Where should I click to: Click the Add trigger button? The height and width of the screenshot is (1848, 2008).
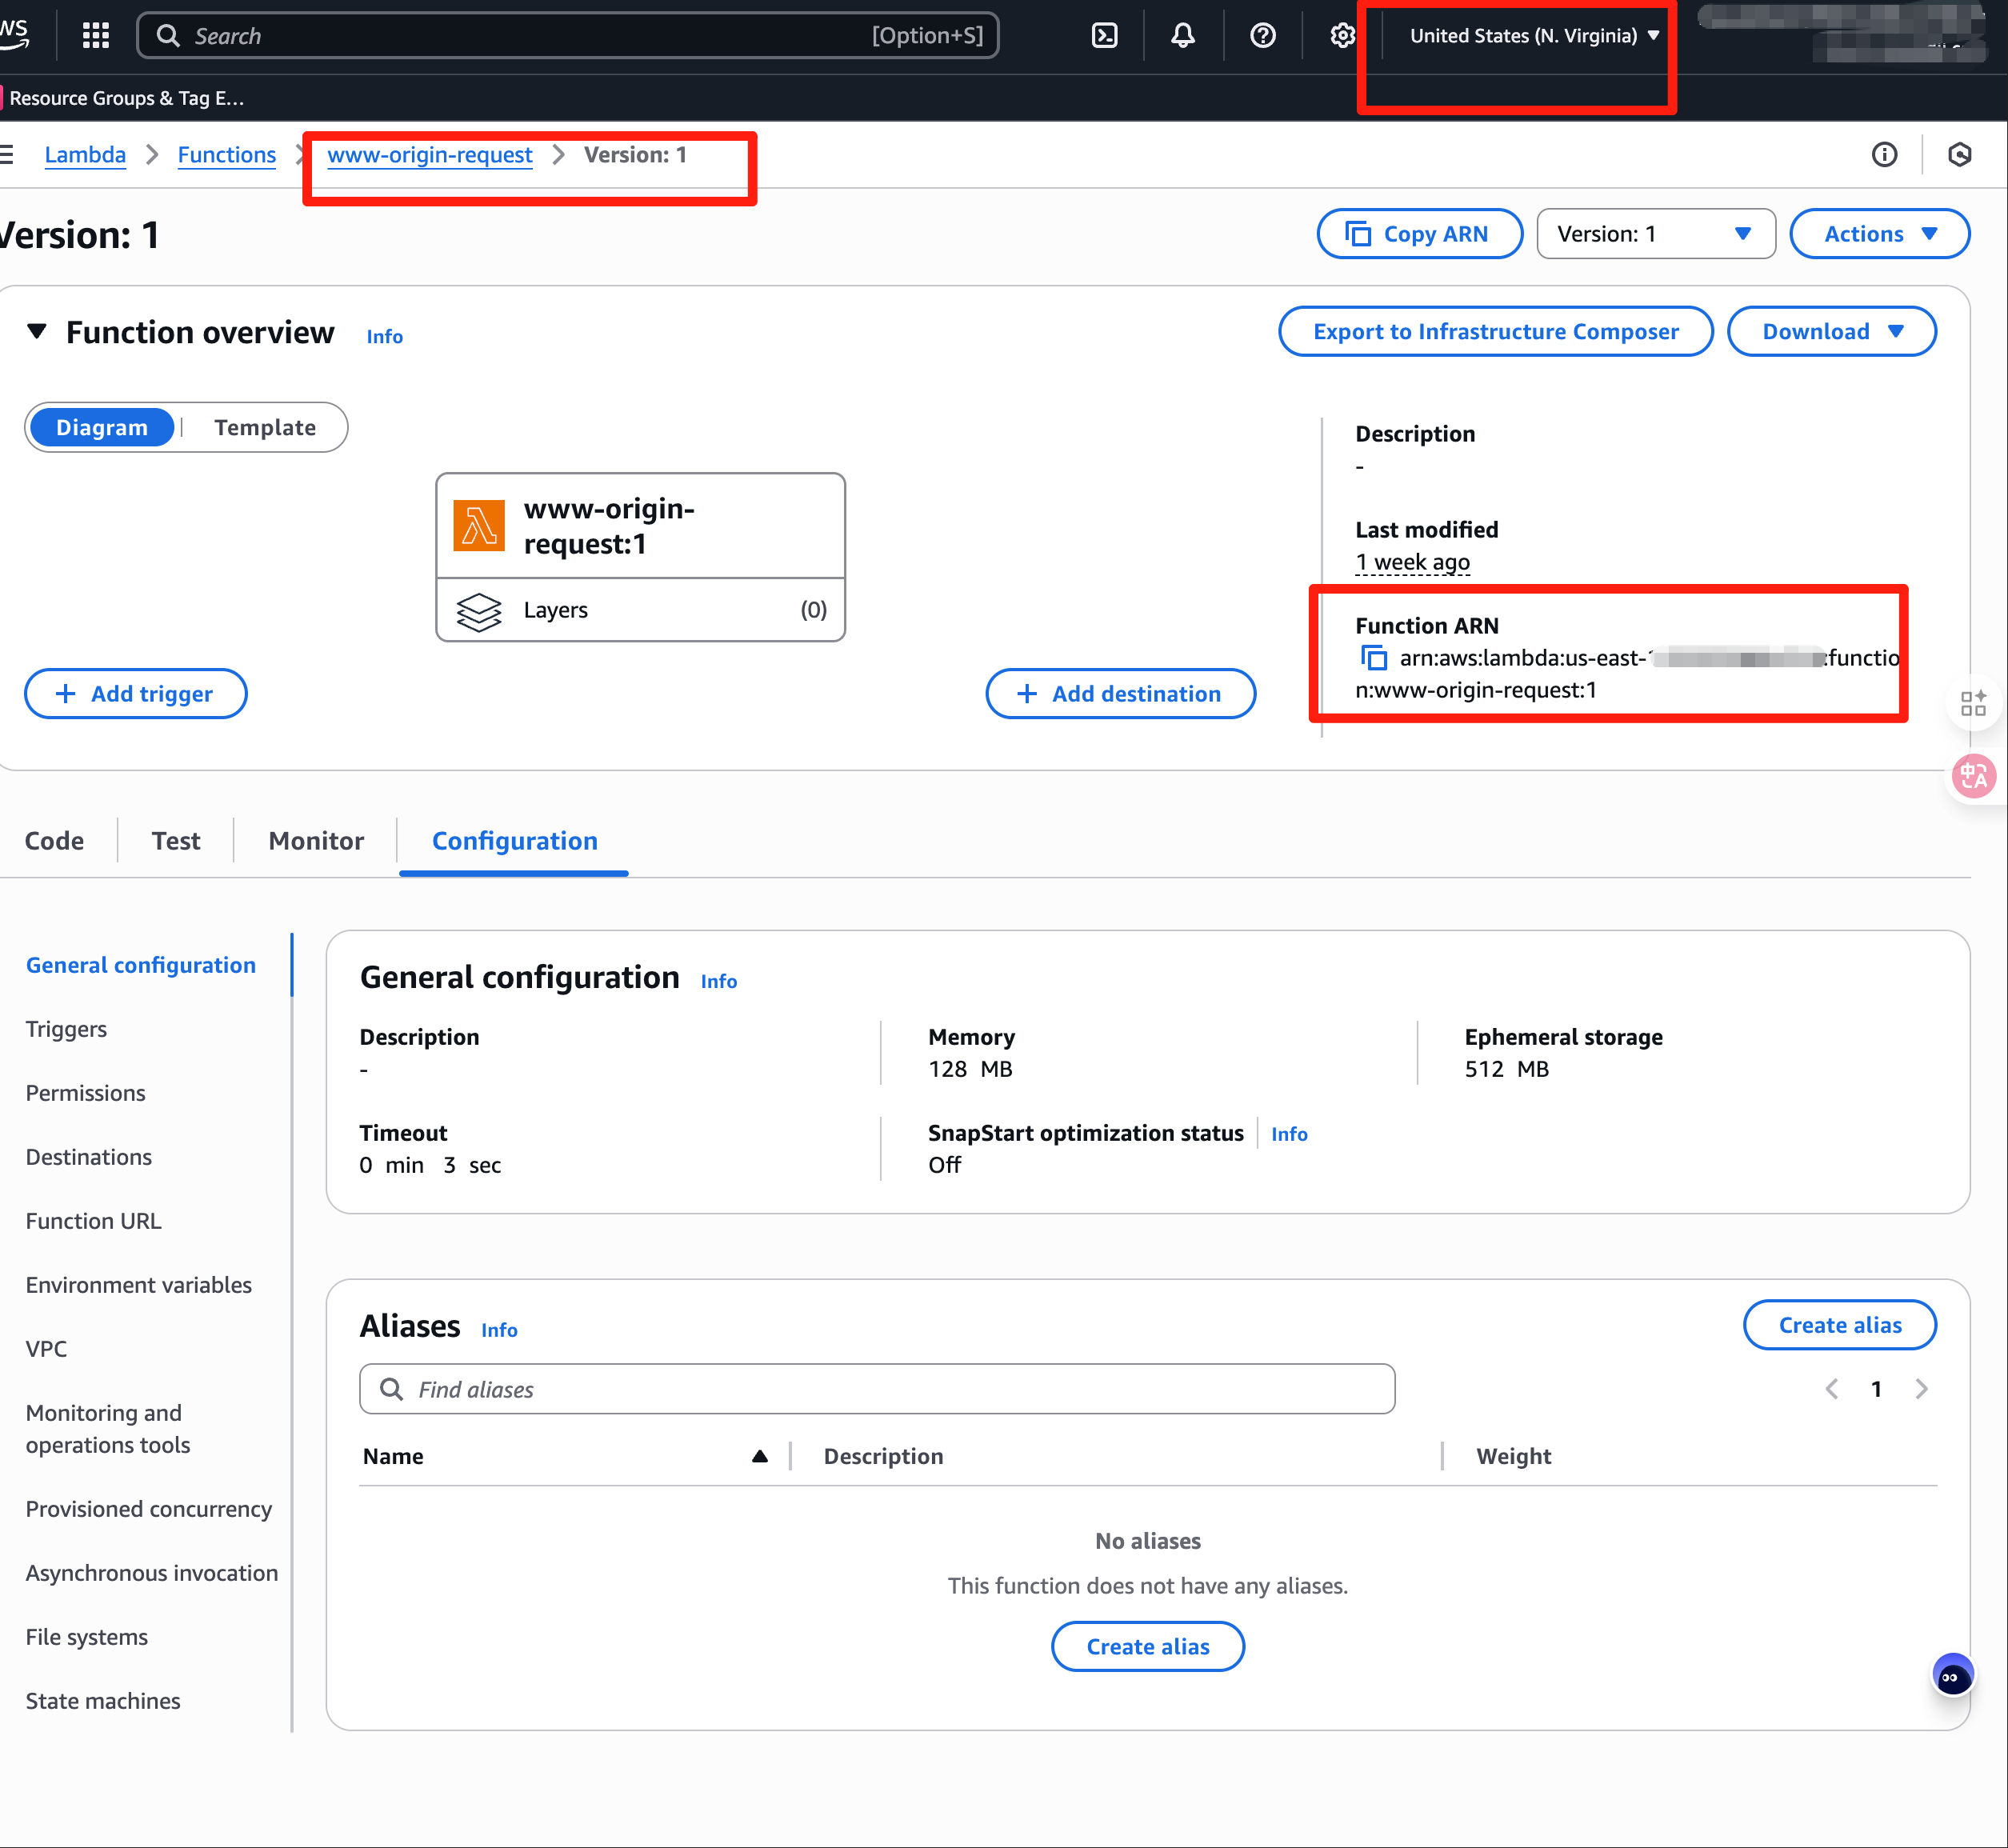[x=136, y=694]
